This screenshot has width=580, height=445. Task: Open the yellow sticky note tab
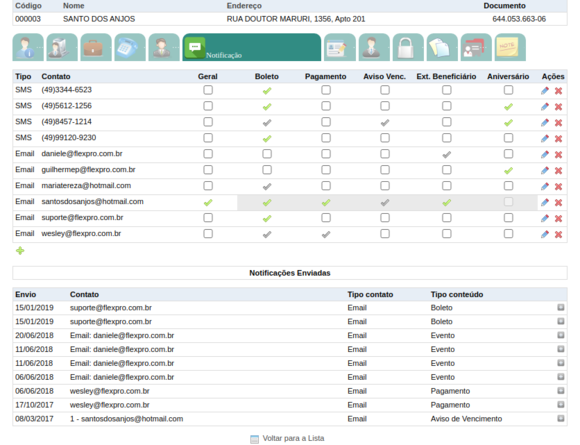510,47
